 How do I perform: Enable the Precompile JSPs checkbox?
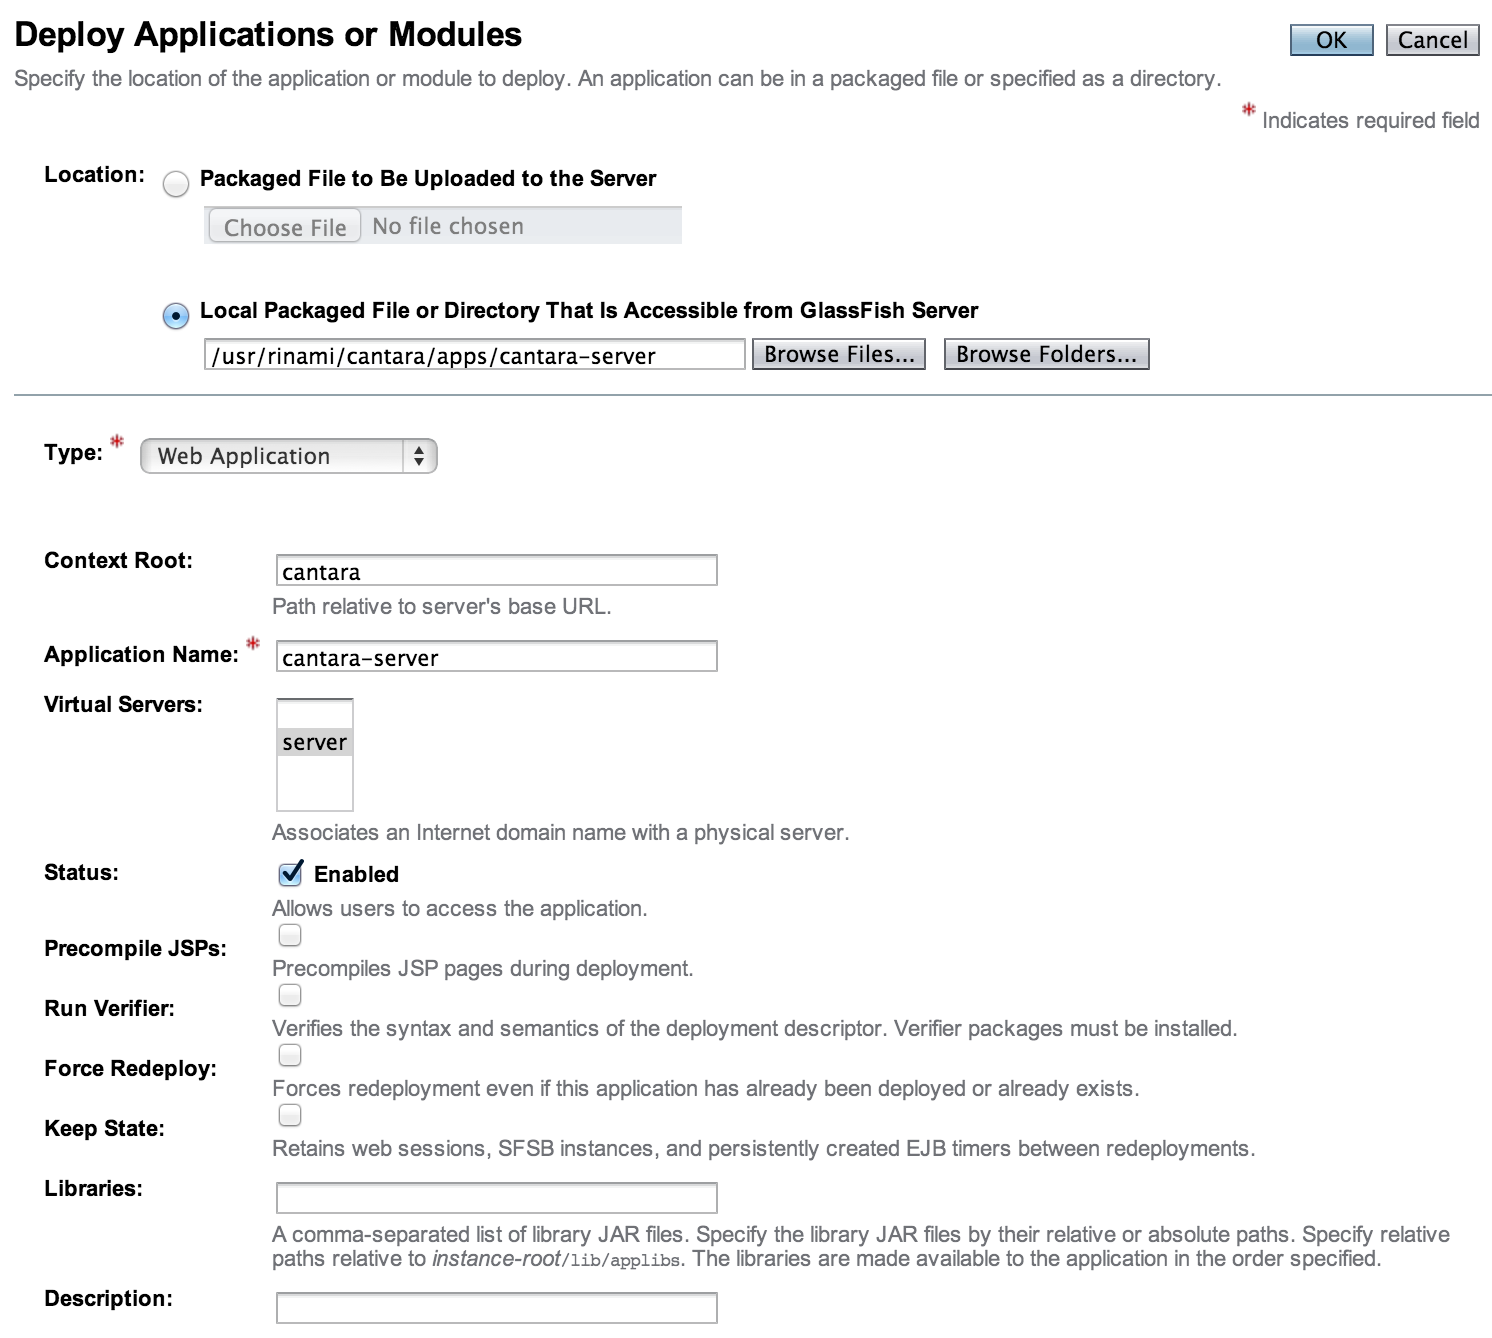tap(290, 935)
